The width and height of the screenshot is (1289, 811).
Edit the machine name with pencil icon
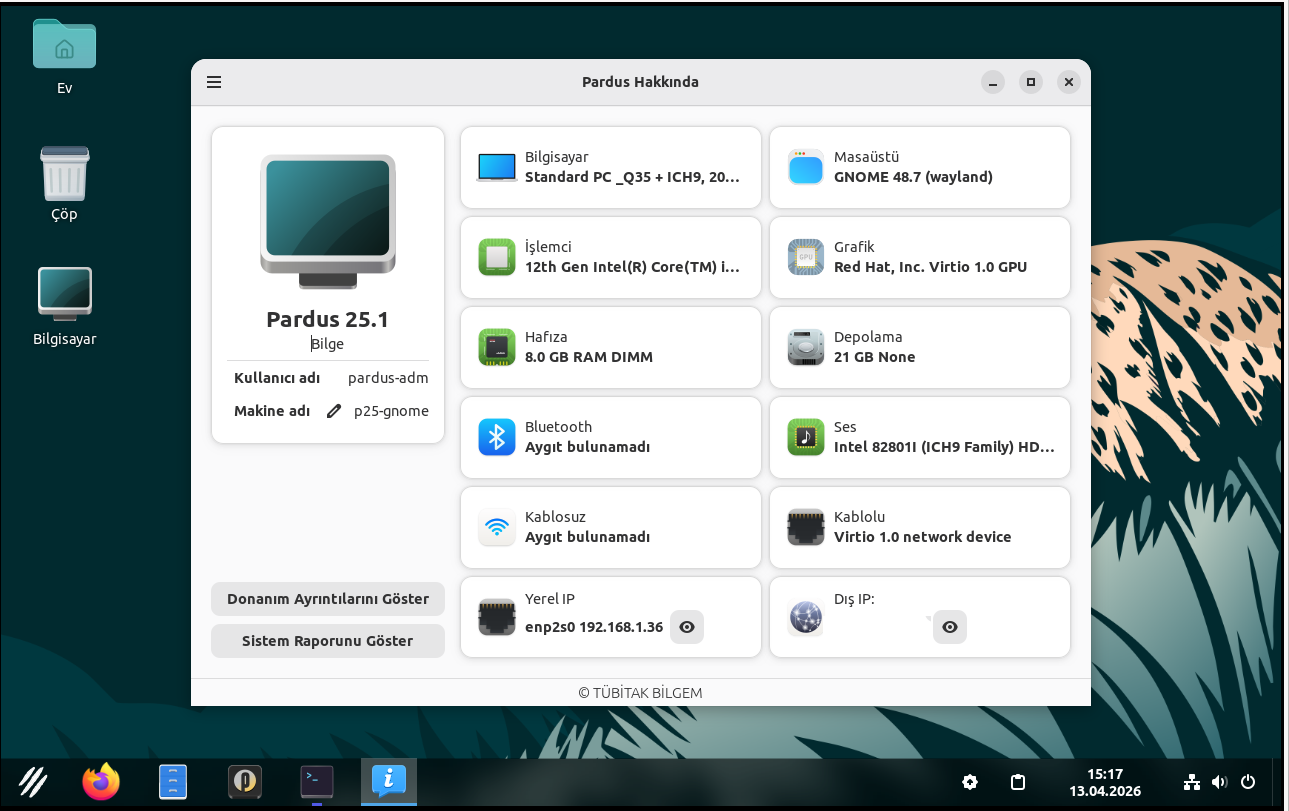click(x=334, y=411)
